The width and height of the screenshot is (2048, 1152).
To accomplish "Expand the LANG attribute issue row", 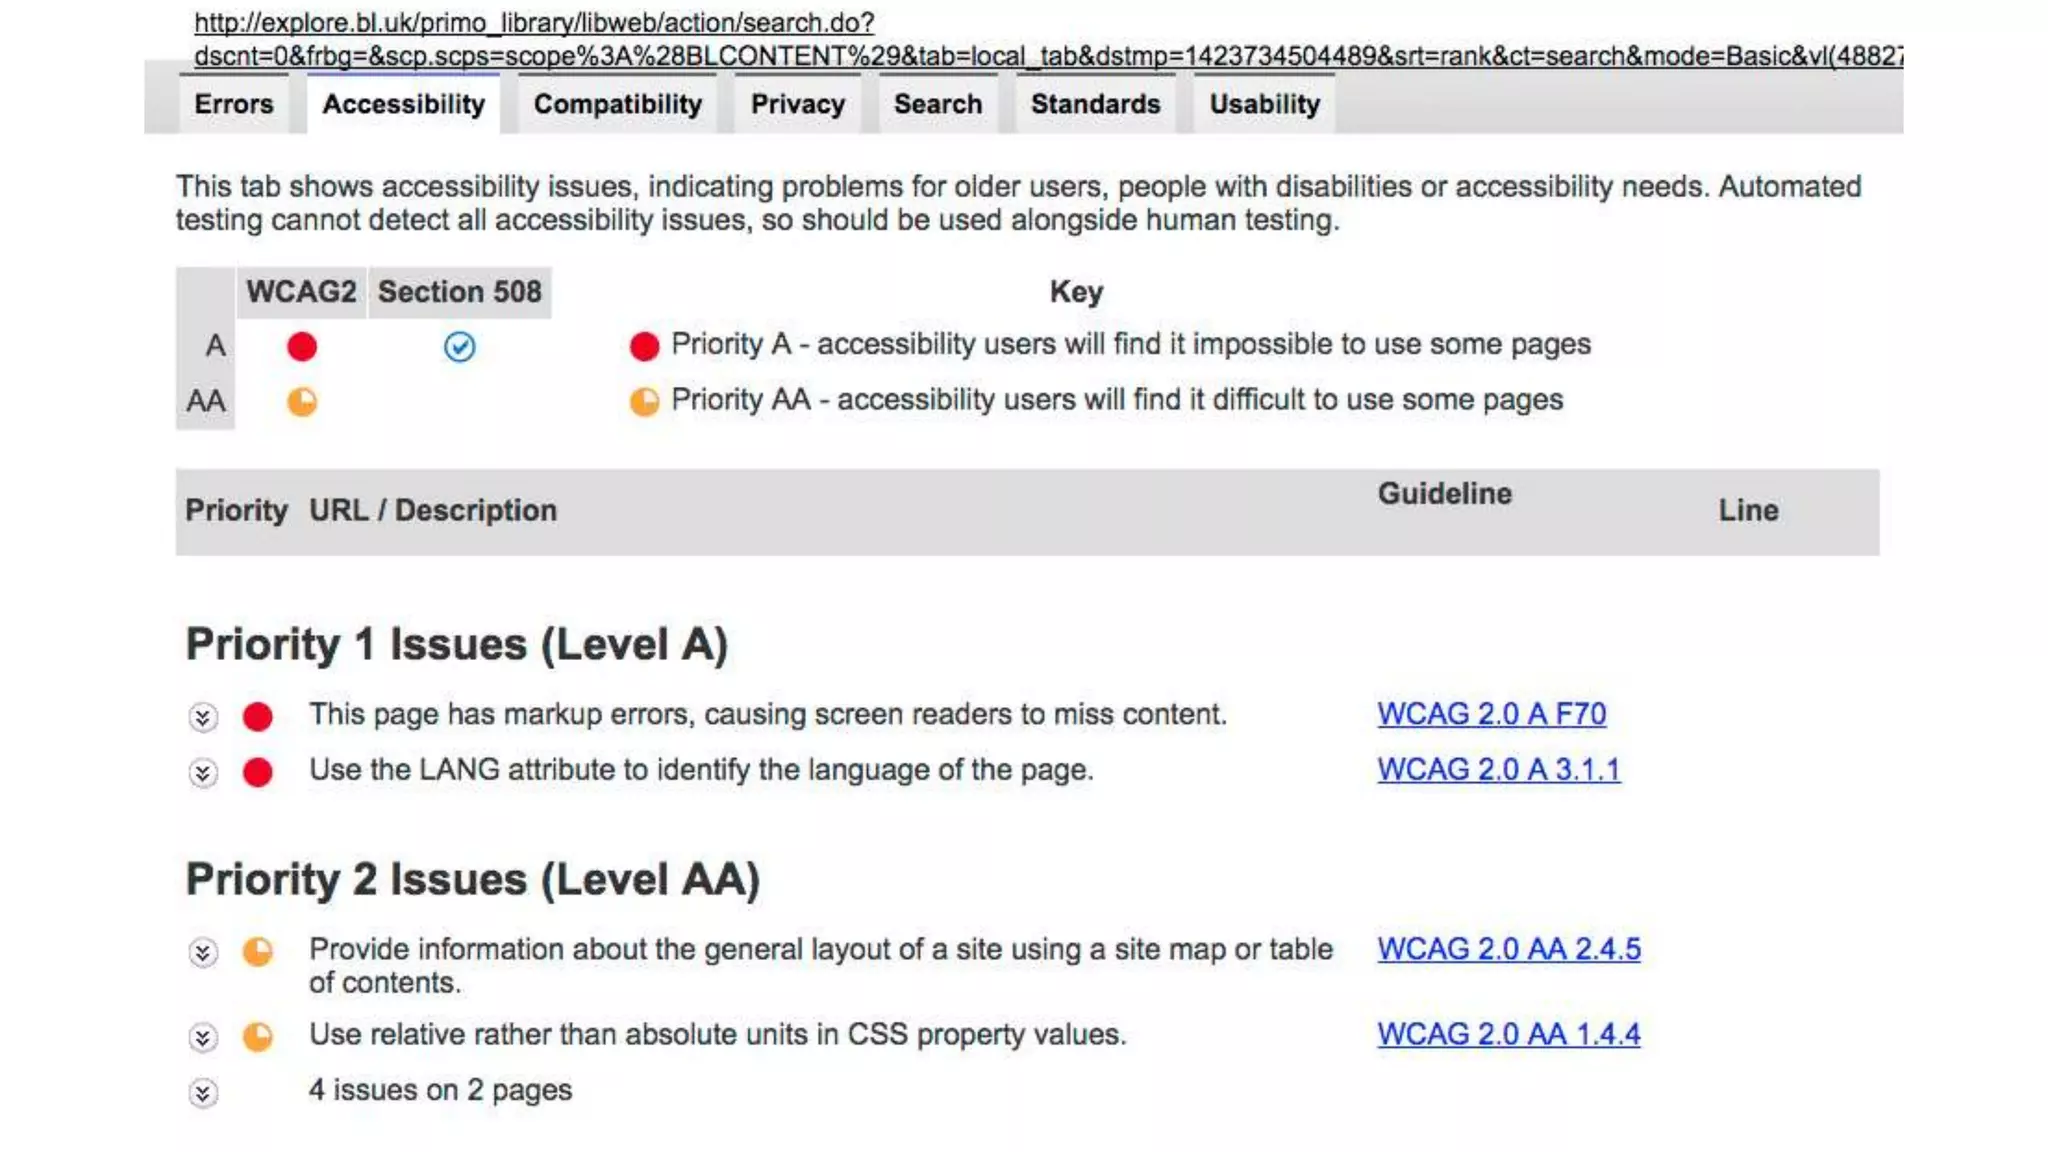I will click(x=203, y=773).
